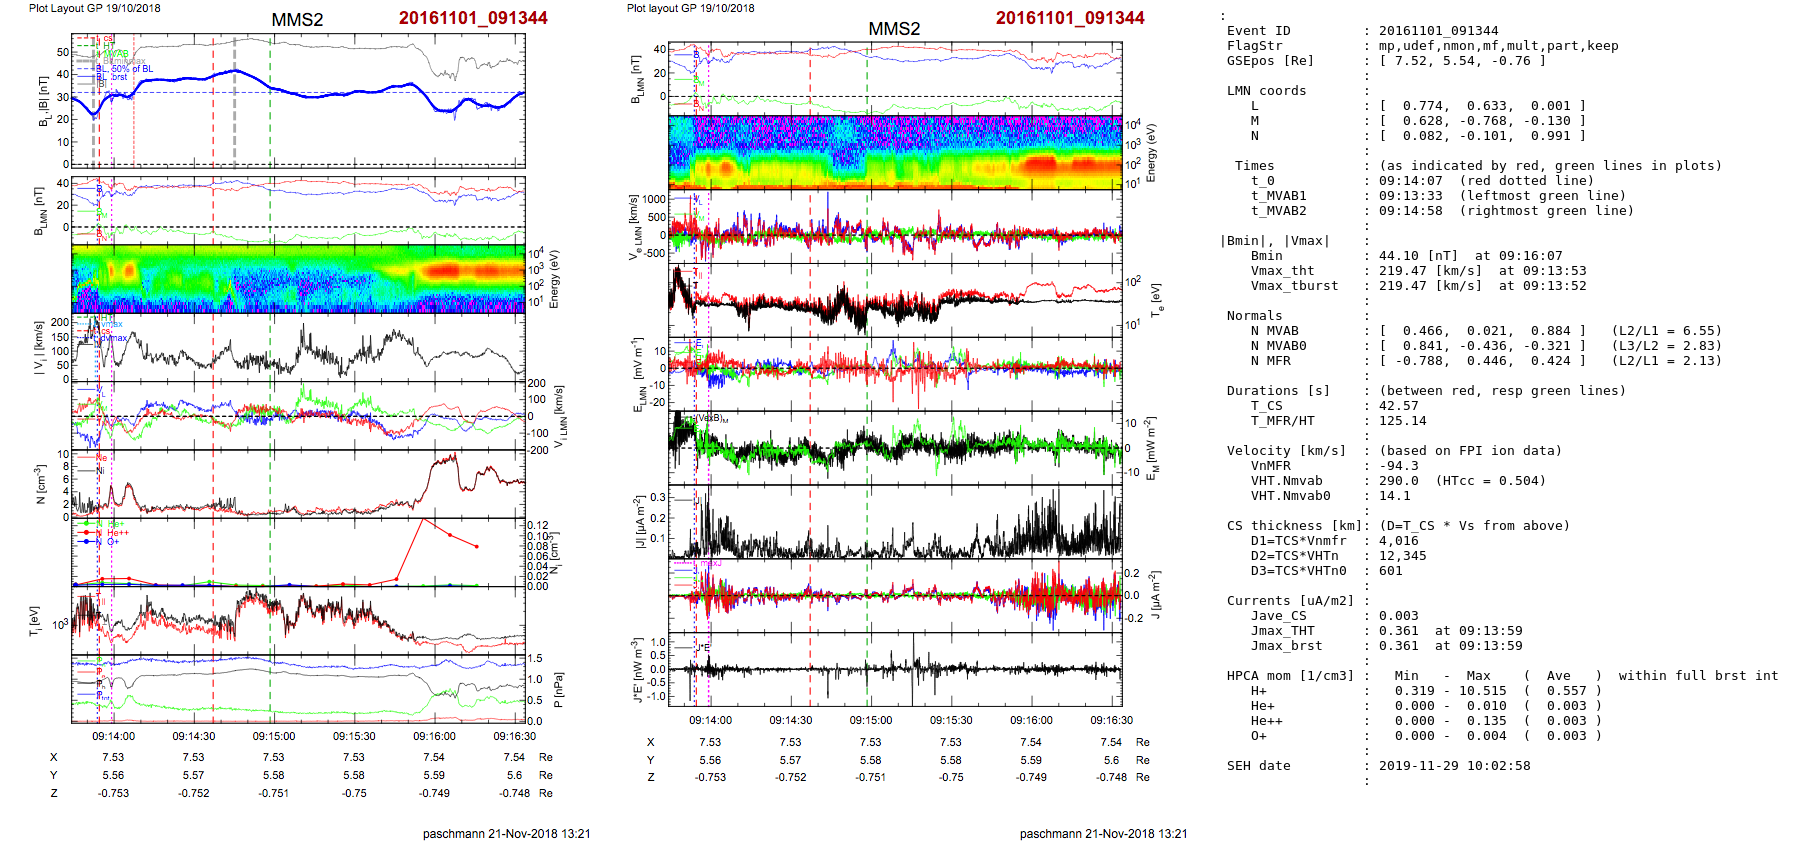Click the "D1=TCS*Vnmfr" label
The image size is (1804, 841).
coord(1299,541)
